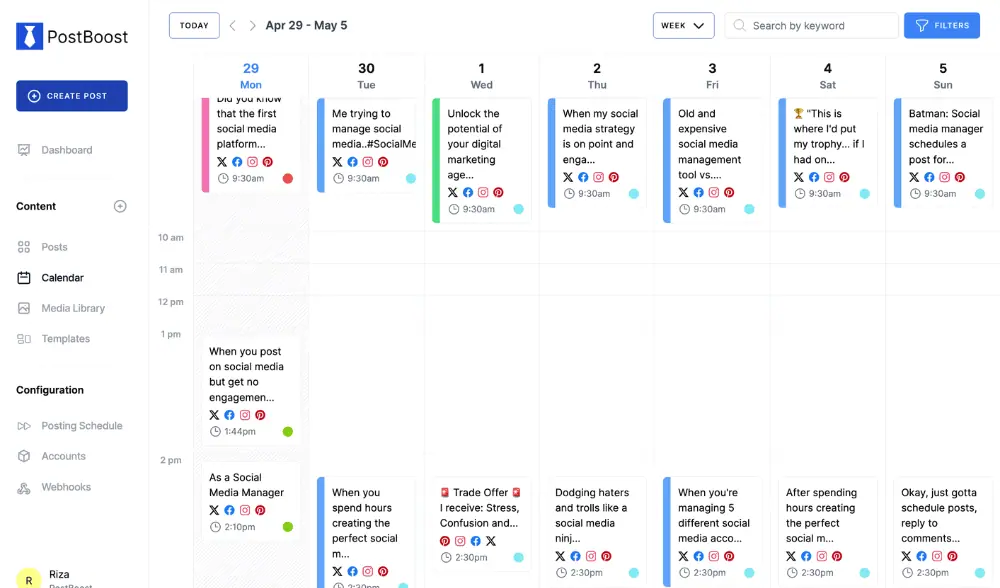Focus the Search by keyword field
Viewport: 1000px width, 588px height.
coord(820,26)
